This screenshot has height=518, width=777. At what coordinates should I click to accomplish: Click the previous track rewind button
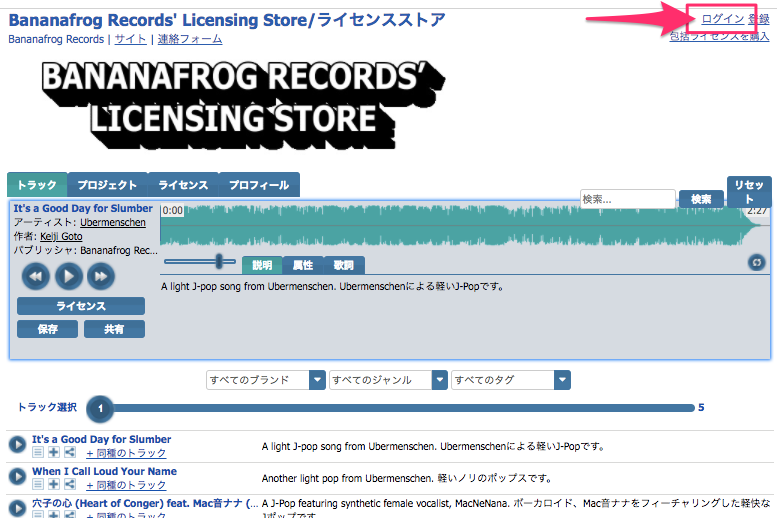tap(36, 276)
